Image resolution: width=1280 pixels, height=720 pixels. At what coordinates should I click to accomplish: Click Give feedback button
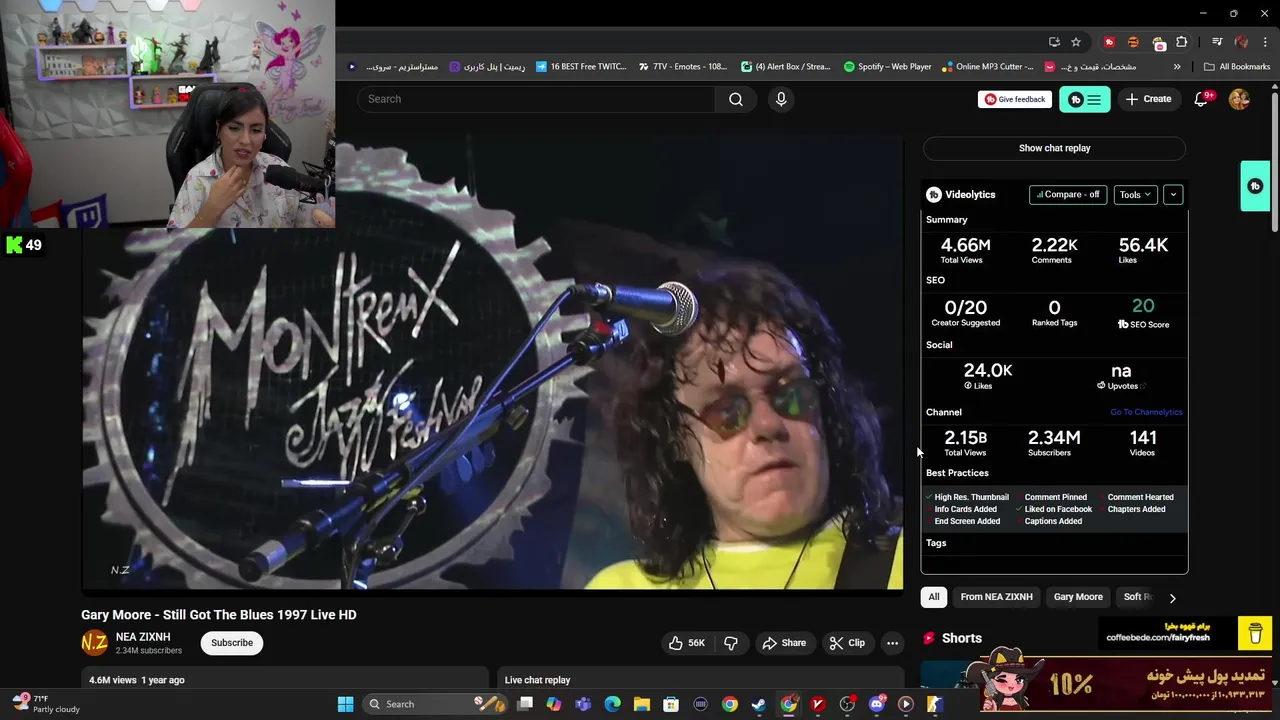pos(1014,99)
